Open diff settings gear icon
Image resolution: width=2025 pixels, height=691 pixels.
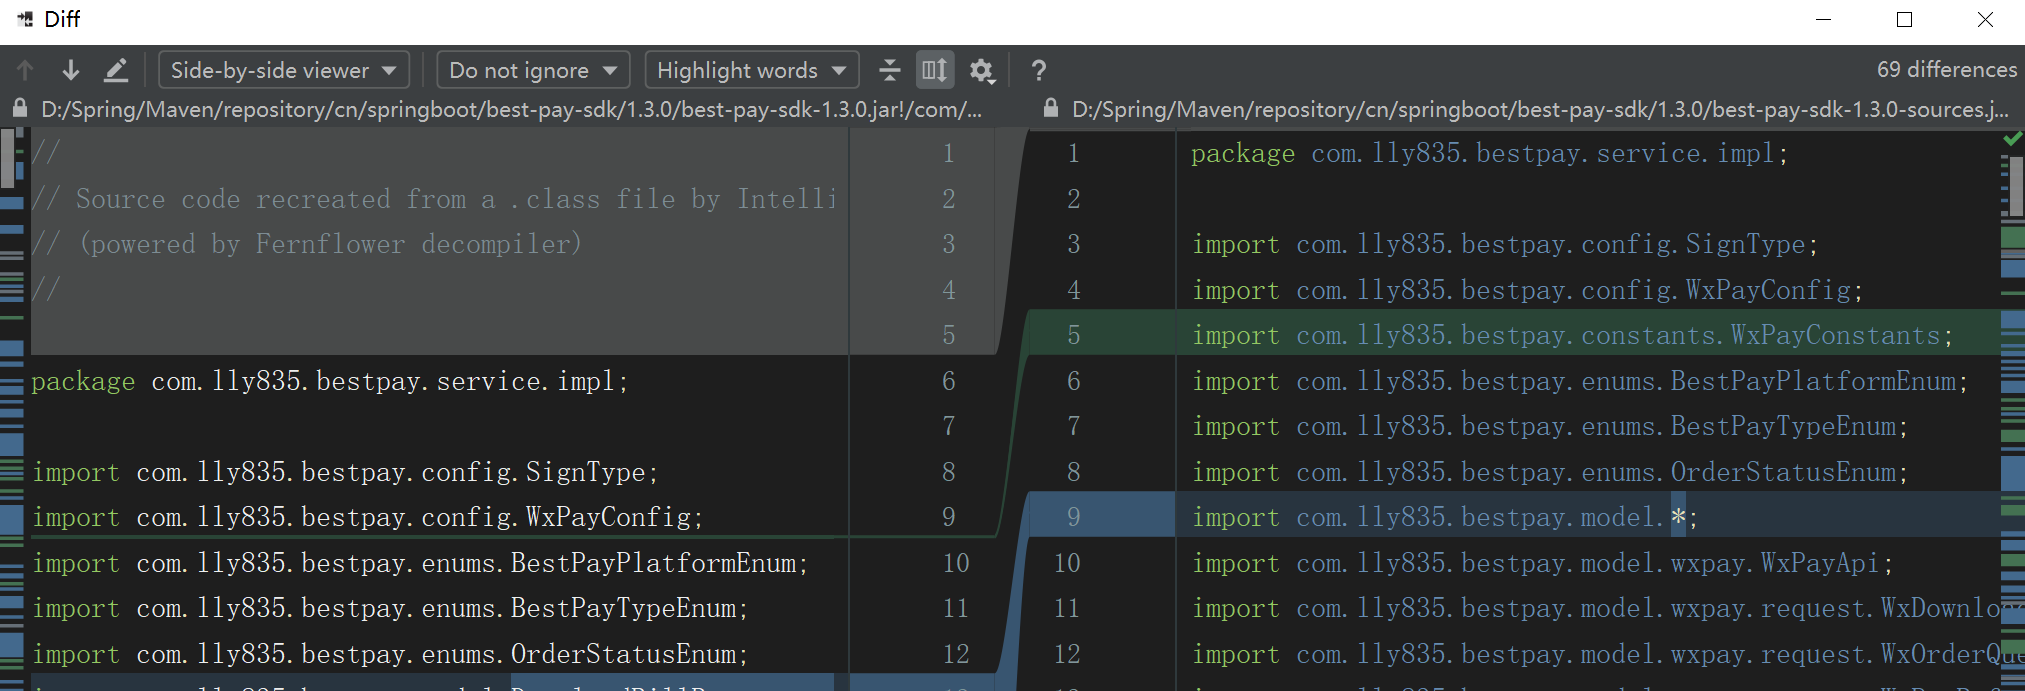coord(982,70)
